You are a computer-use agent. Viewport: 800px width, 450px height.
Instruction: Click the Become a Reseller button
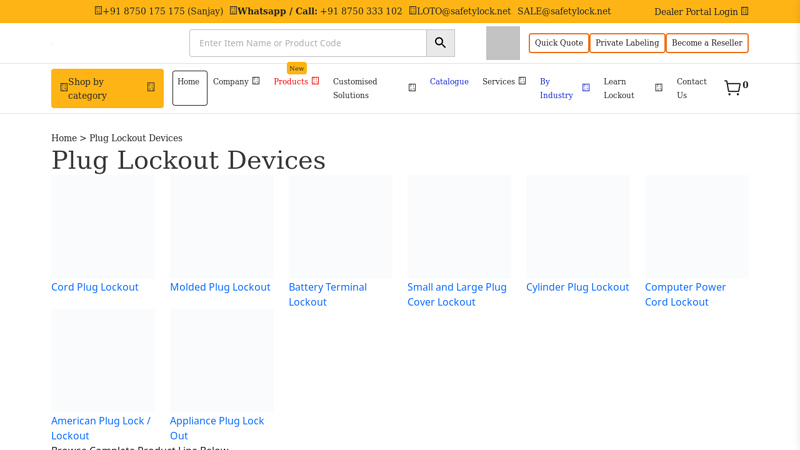pyautogui.click(x=707, y=43)
